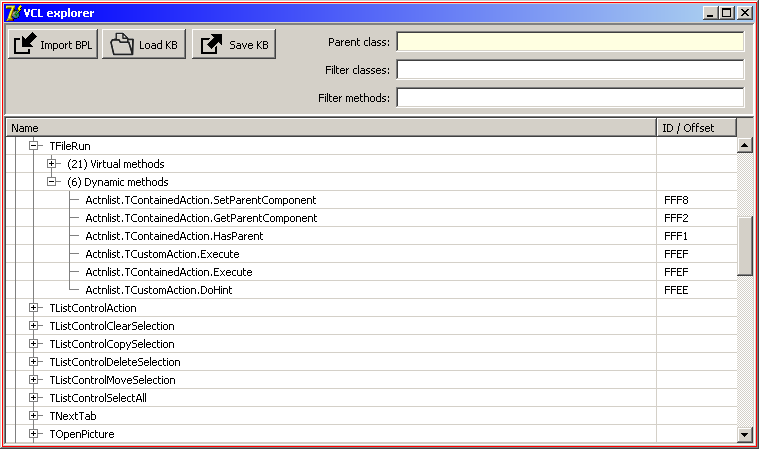Select the TOpenPicture label
This screenshot has width=759, height=449.
(82, 434)
